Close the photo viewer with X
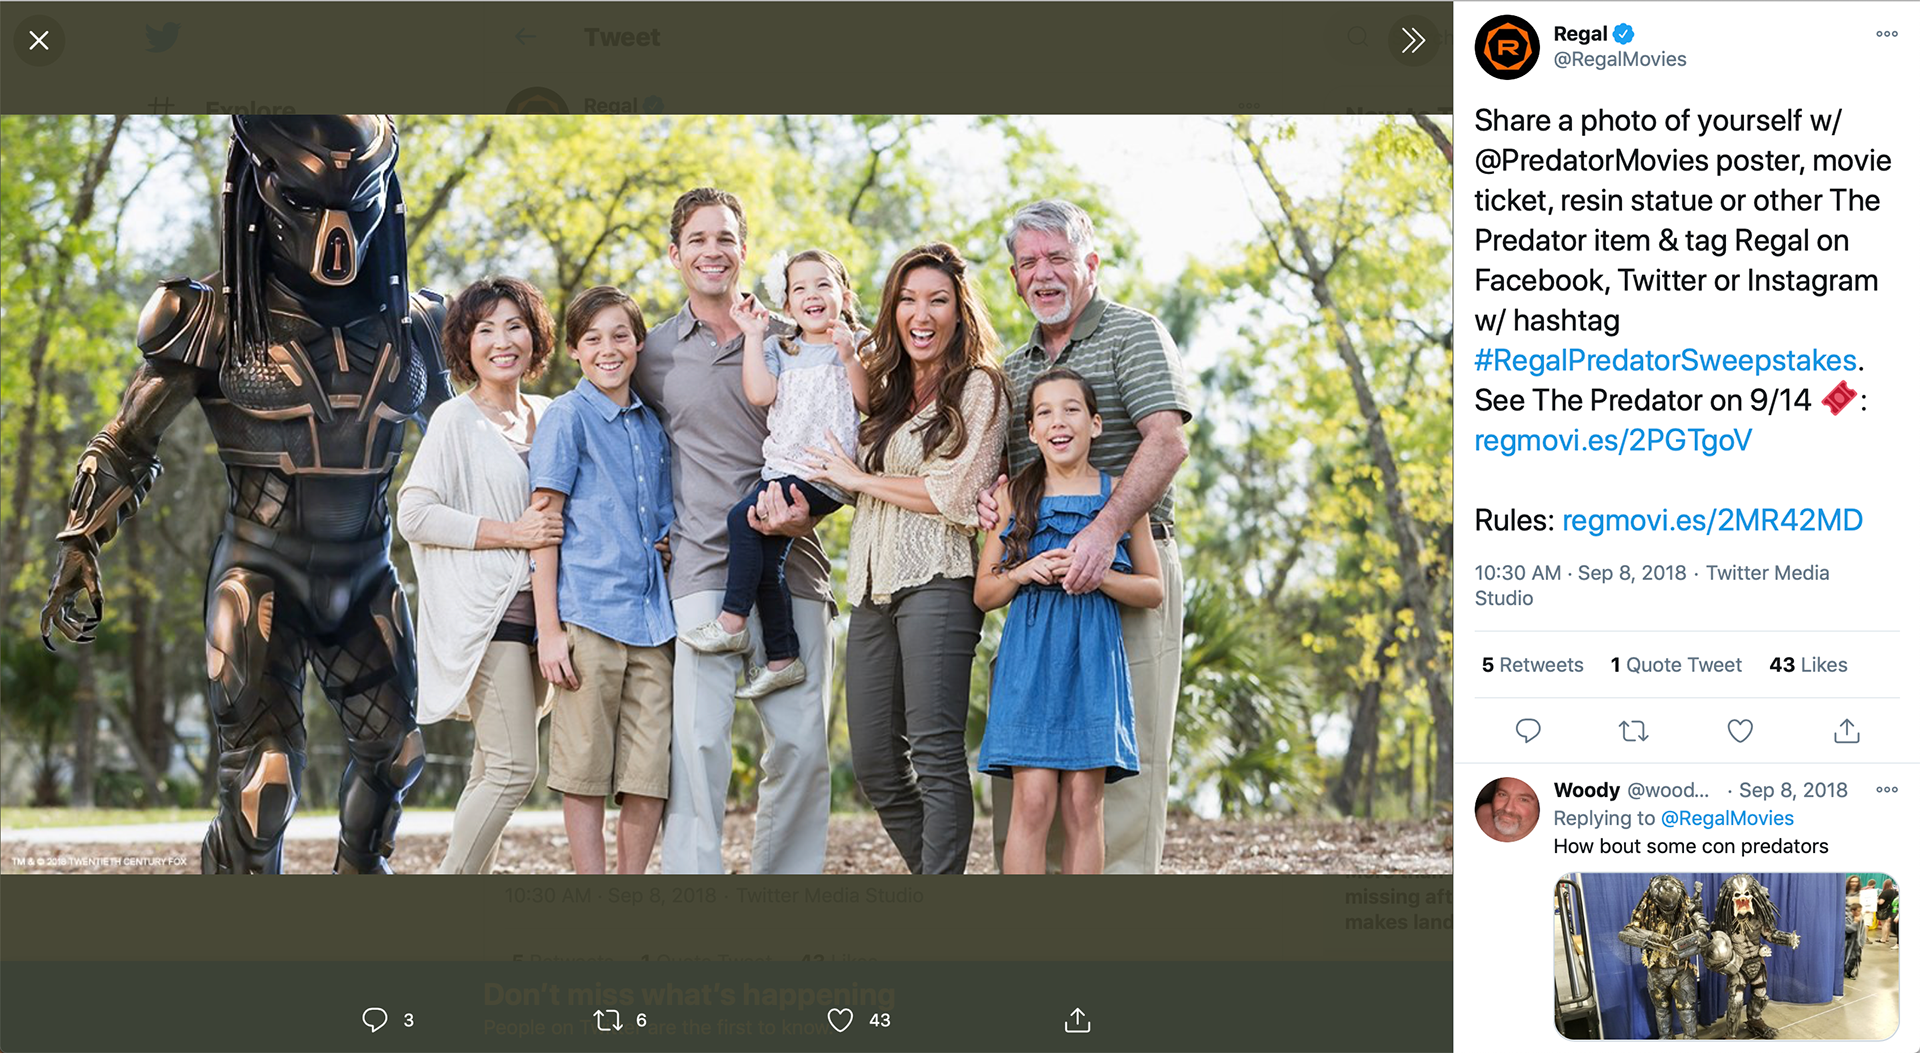 39,40
